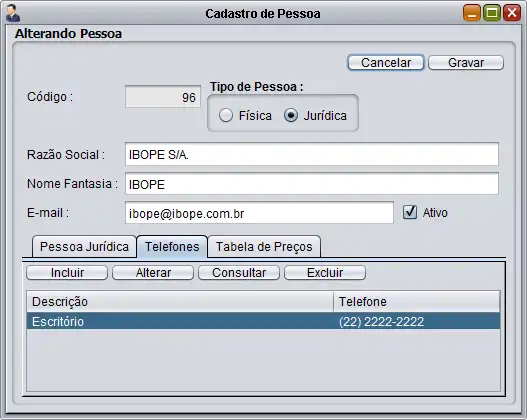Delete the phone with the Excluir button

[x=325, y=273]
